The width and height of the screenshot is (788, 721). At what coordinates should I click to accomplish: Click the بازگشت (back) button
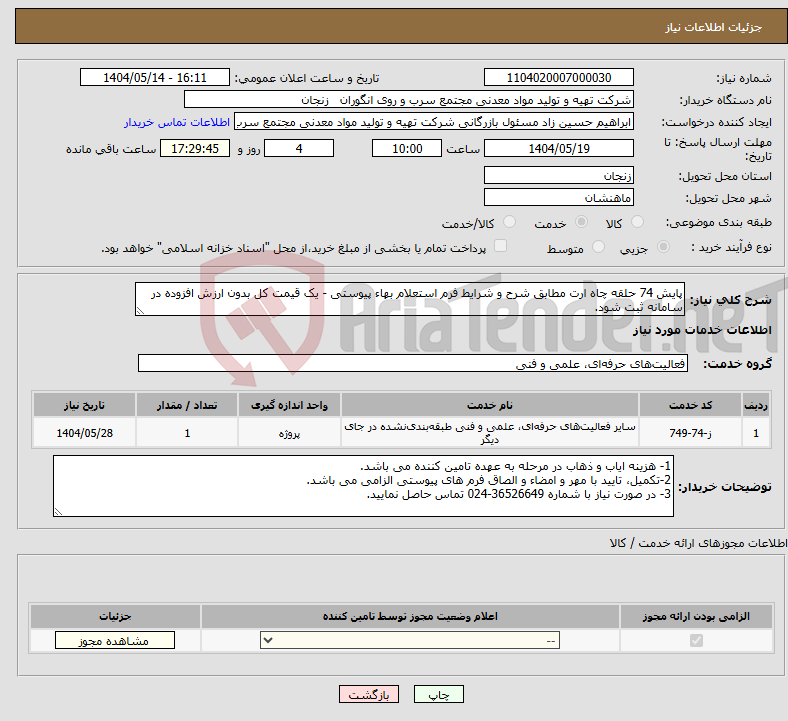coord(368,694)
